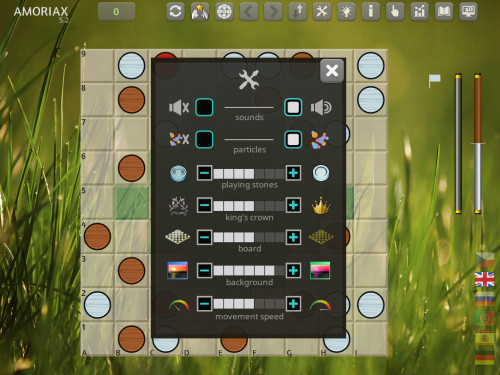Decrease king's crown setting with minus
This screenshot has height=375, width=500.
(204, 205)
